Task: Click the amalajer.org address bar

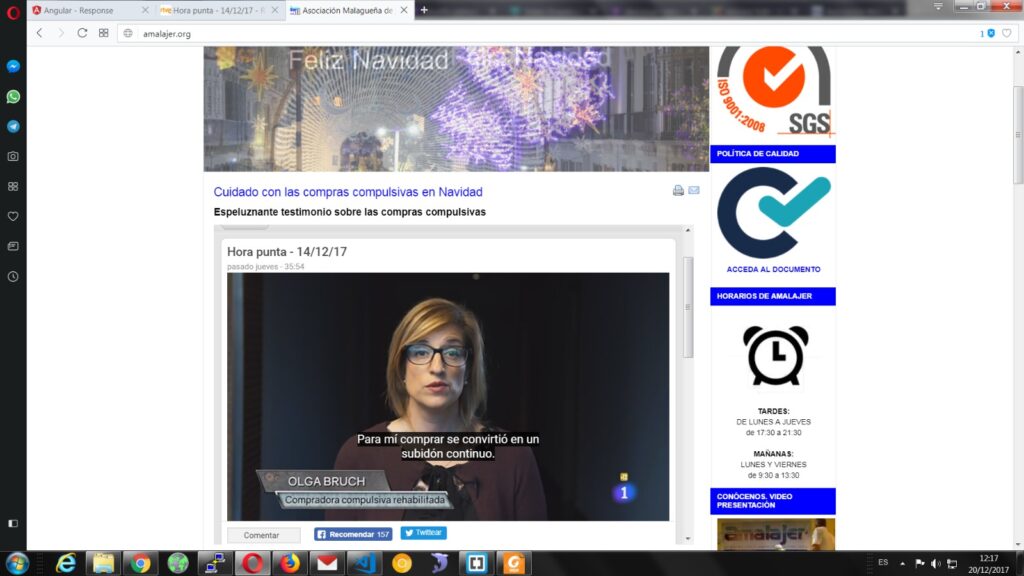Action: point(500,33)
